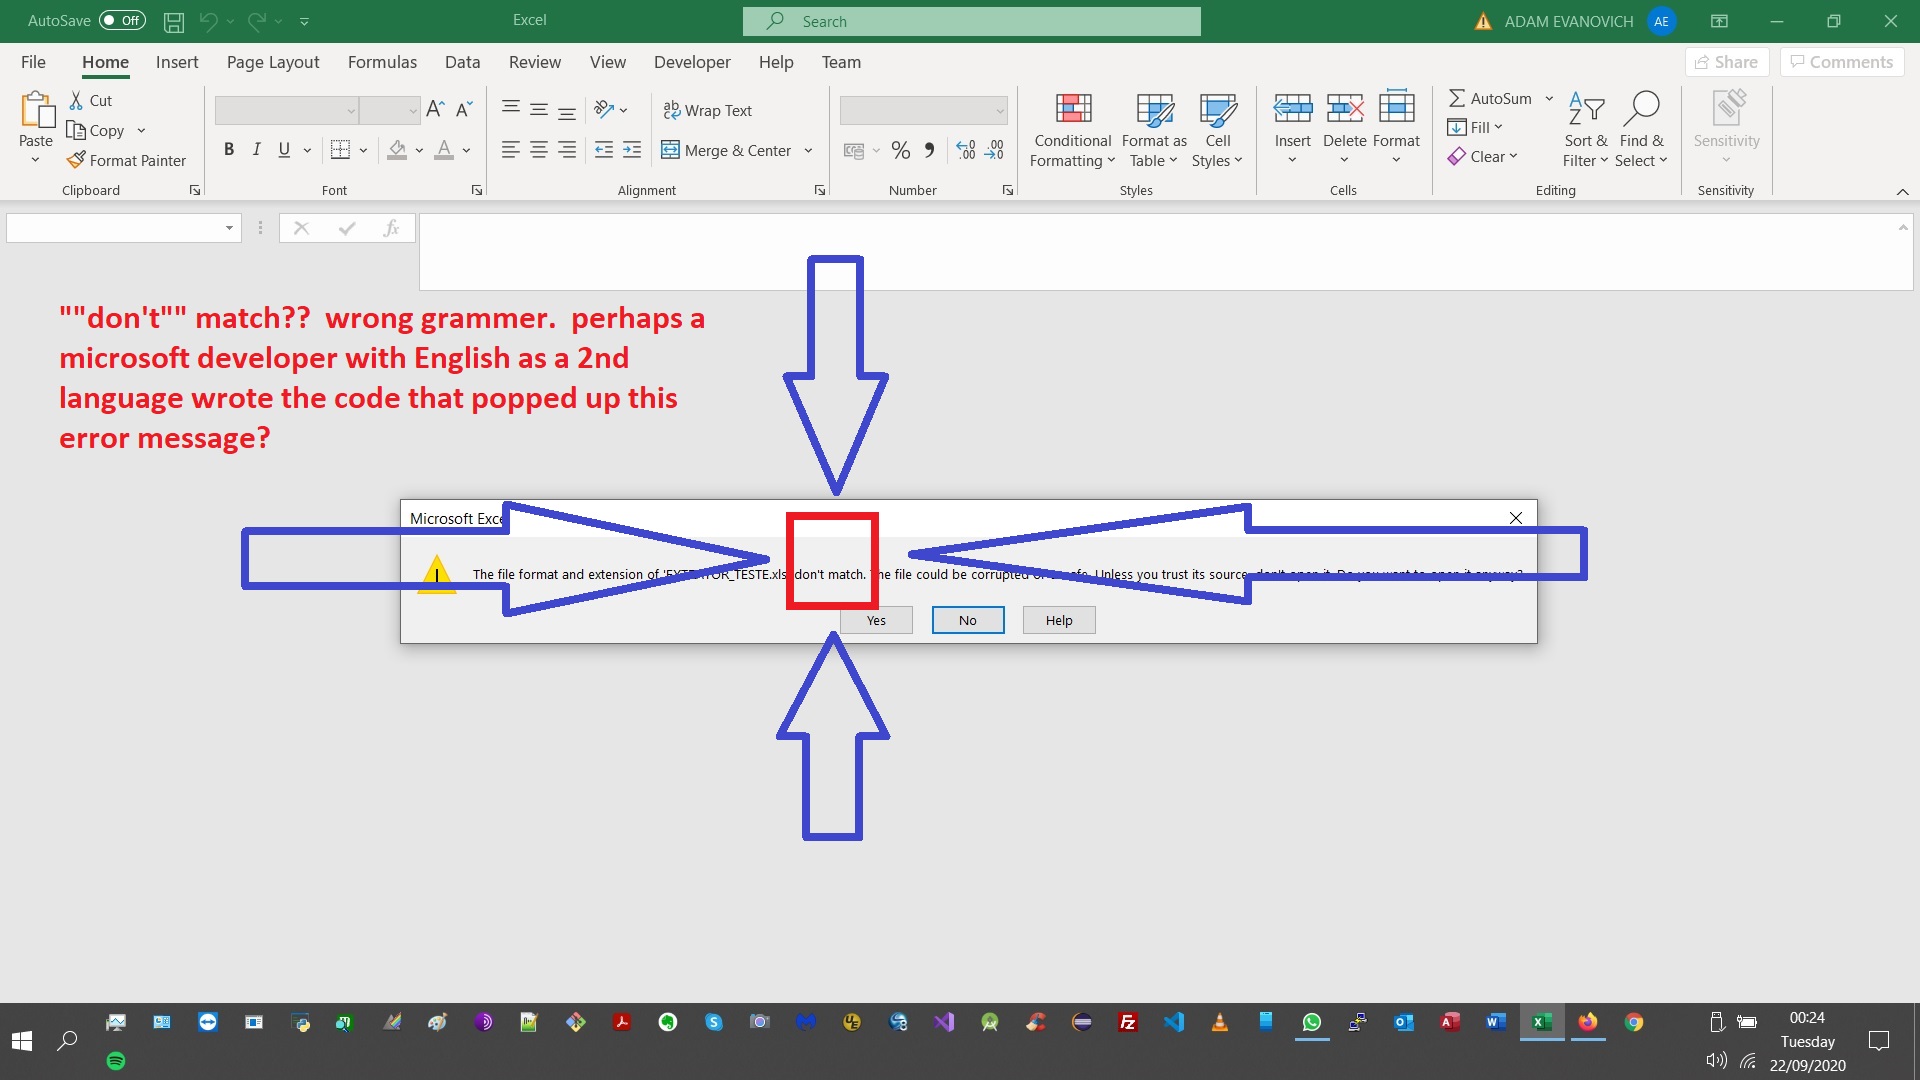Click the Increase Indent icon
The width and height of the screenshot is (1920, 1080).
632,150
